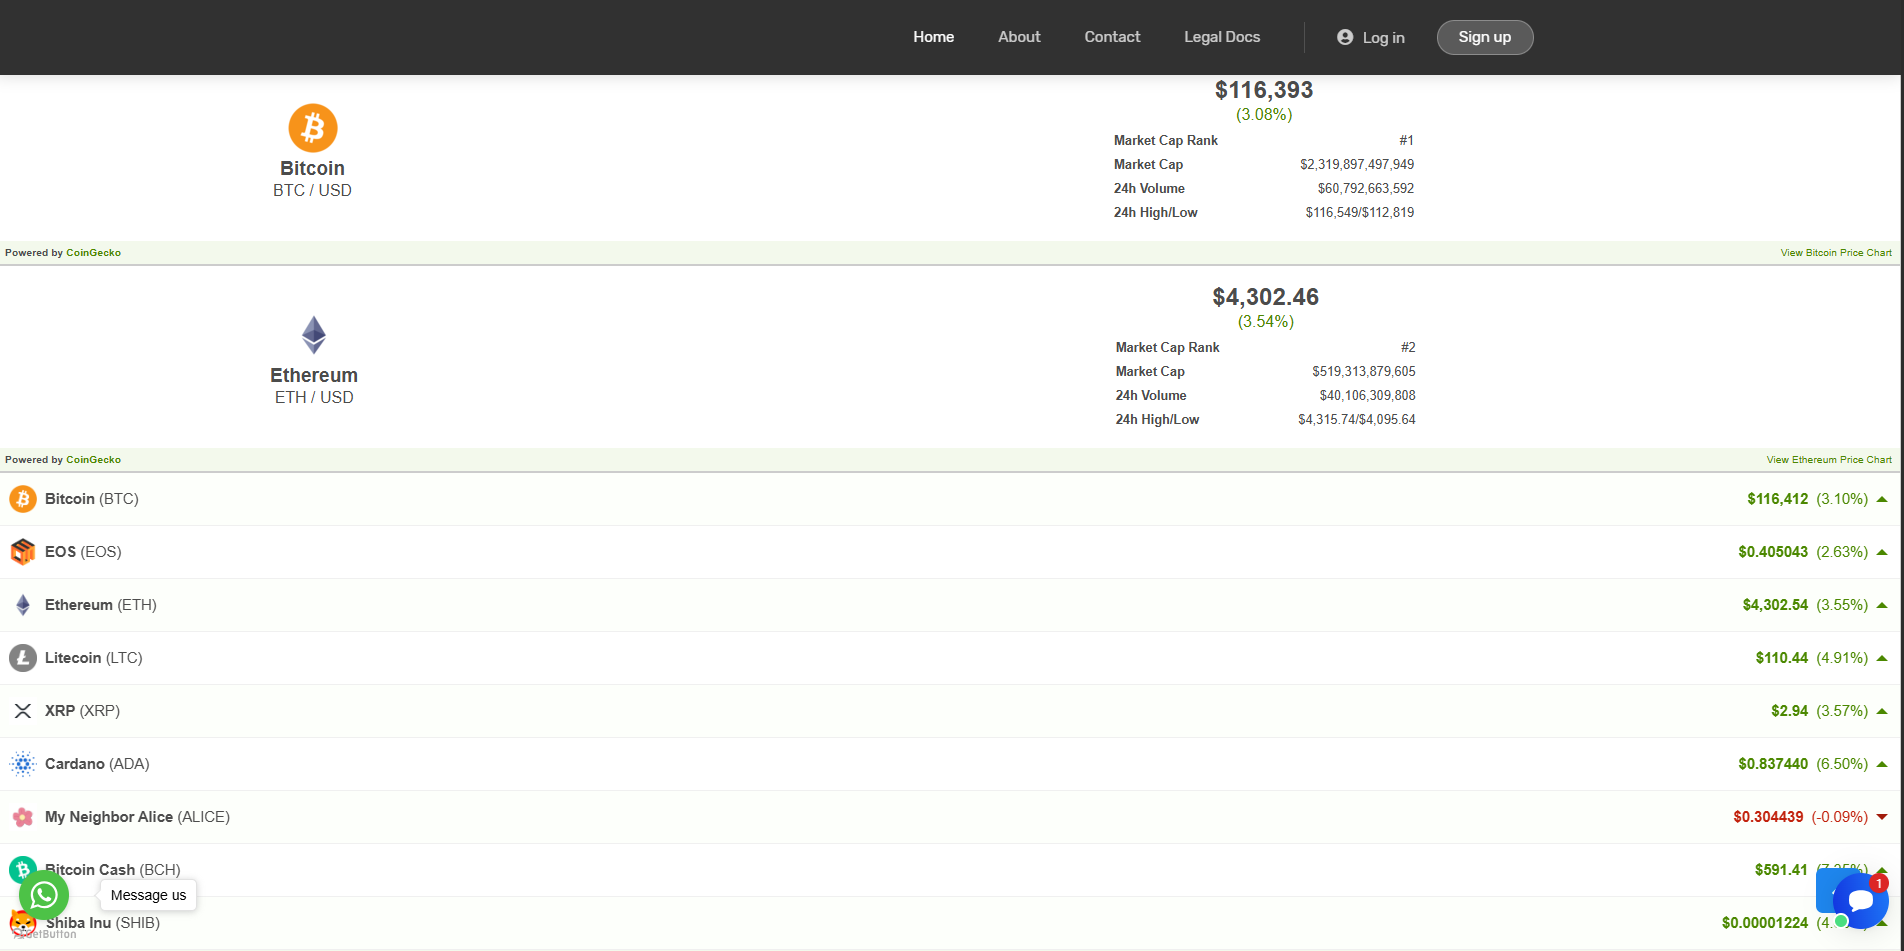
Task: Click CoinGecko link under Bitcoin widget
Action: pos(93,253)
